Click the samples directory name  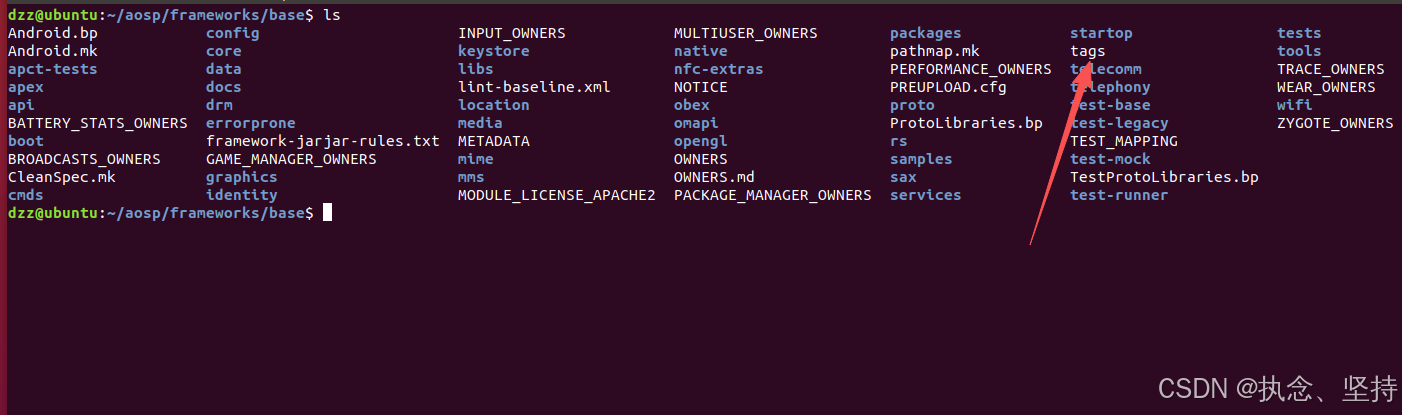click(921, 159)
